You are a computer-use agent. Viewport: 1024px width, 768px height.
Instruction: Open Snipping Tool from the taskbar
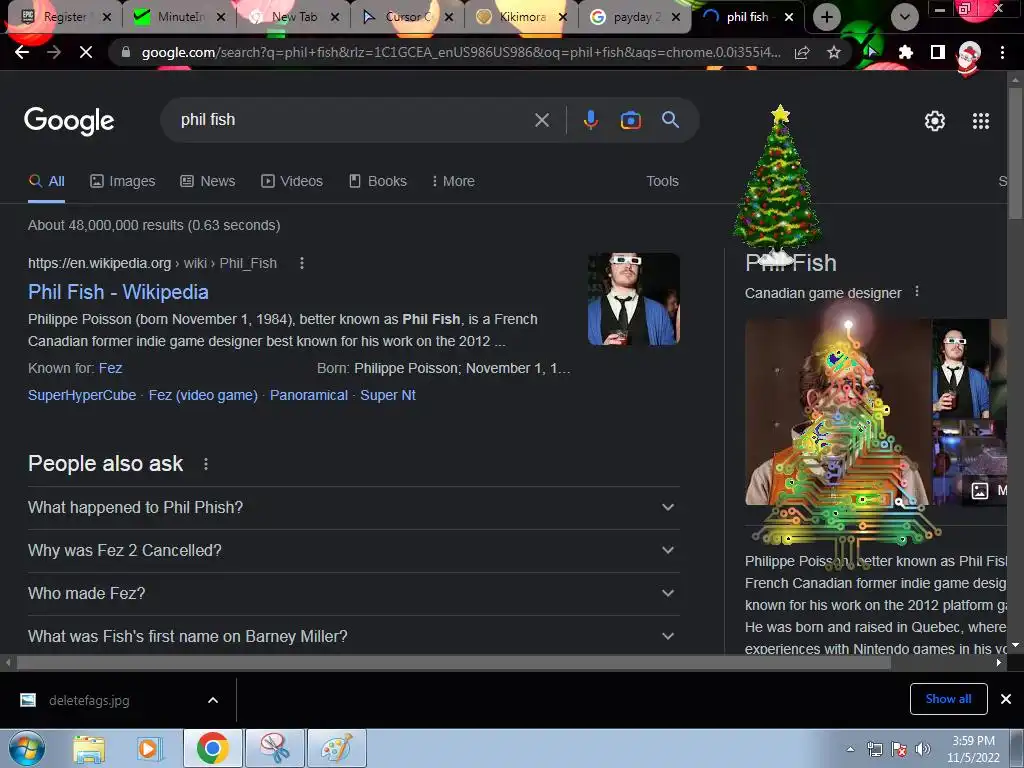point(274,748)
